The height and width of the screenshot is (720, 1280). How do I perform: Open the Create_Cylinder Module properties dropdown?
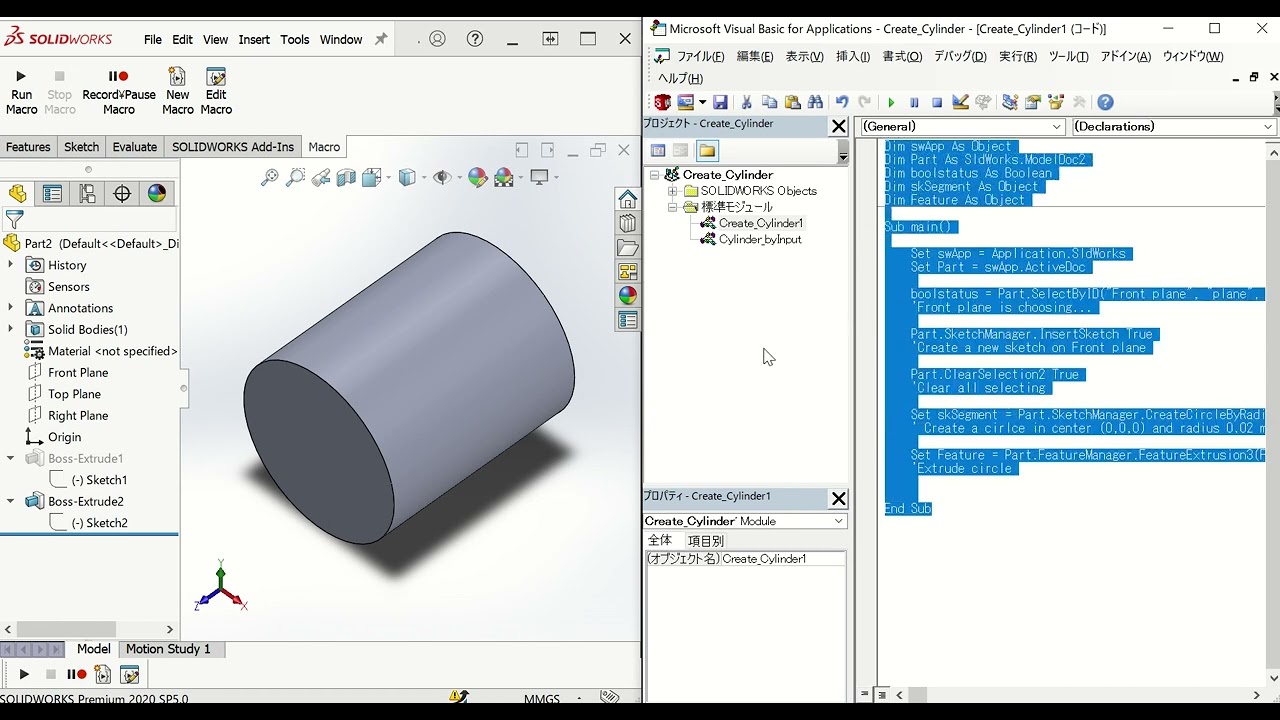(838, 521)
